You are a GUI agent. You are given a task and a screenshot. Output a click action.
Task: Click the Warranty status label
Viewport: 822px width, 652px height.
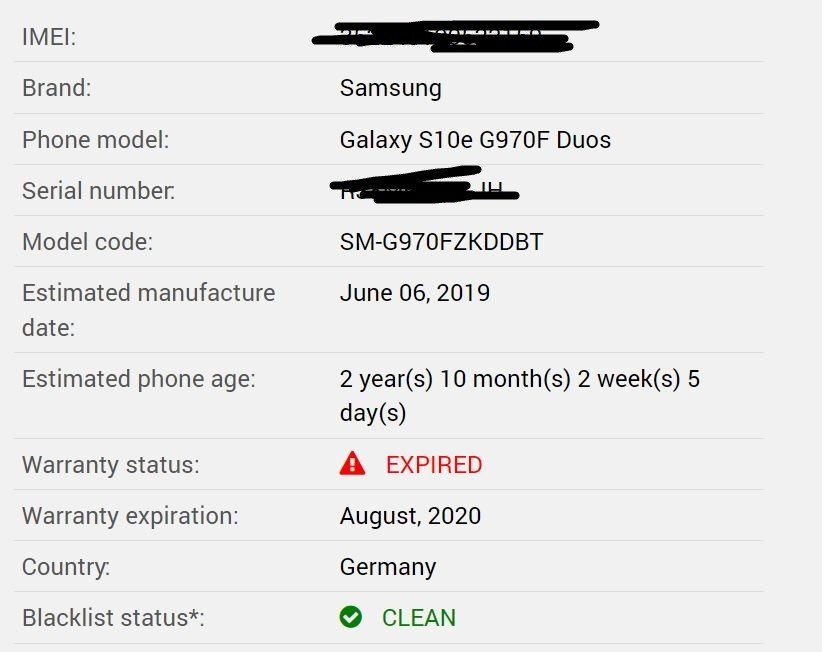click(x=111, y=465)
